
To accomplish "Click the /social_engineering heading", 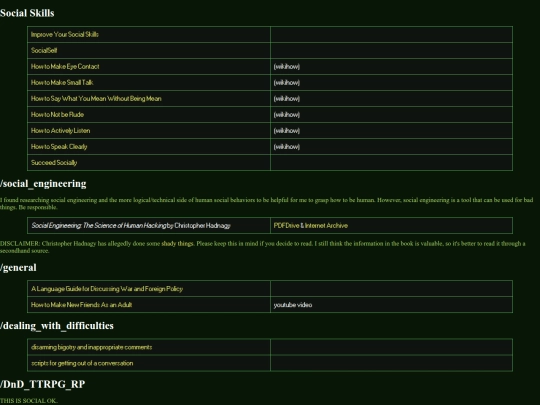I will (x=43, y=184).
